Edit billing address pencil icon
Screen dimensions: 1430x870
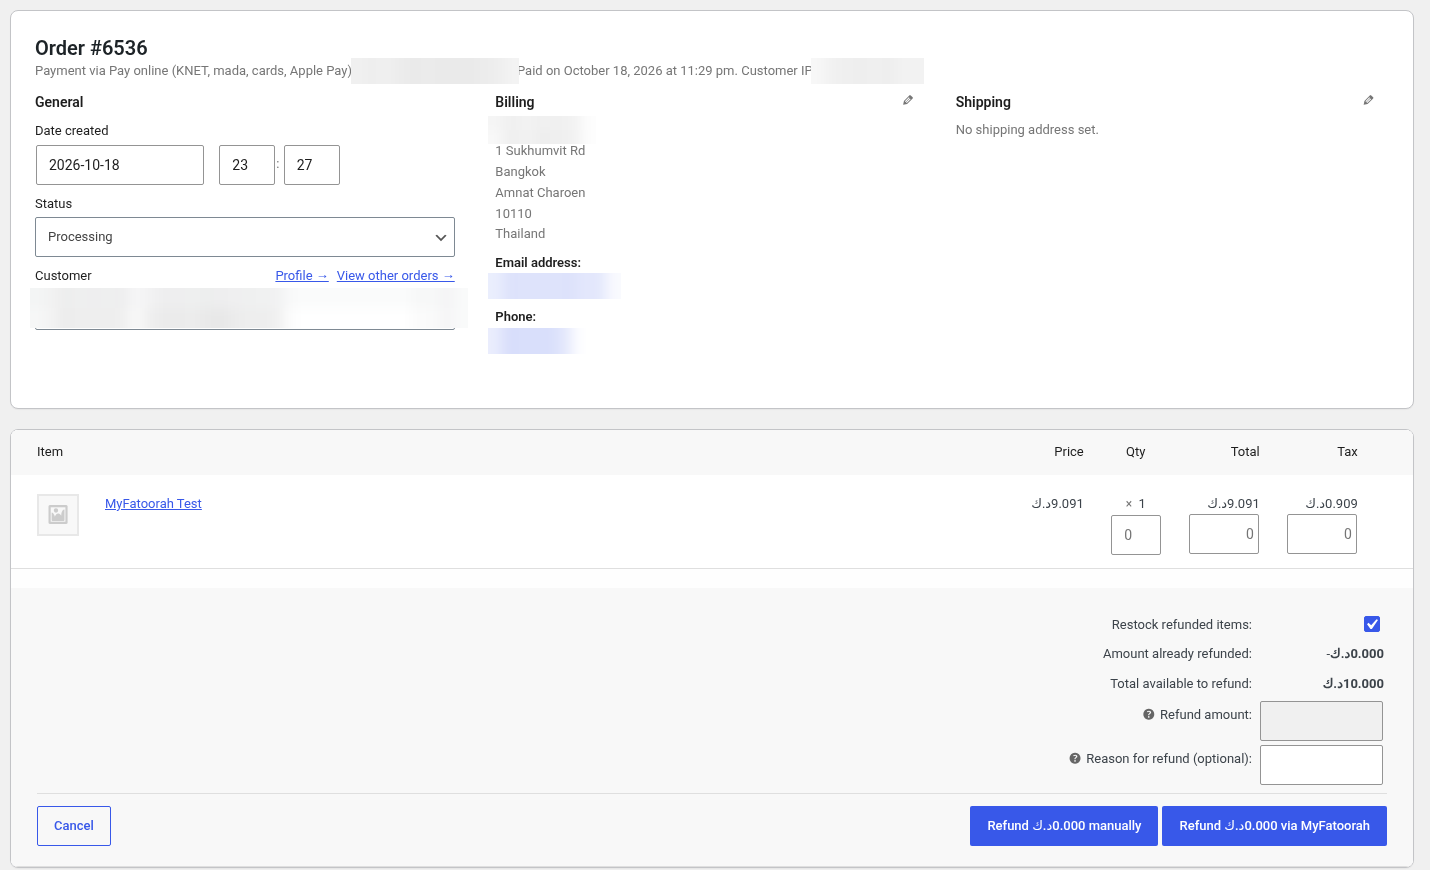point(908,100)
